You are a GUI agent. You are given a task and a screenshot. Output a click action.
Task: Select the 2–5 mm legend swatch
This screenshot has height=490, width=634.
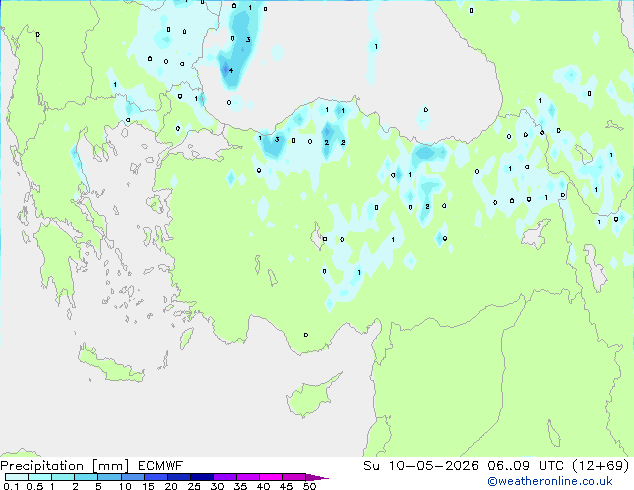86,477
